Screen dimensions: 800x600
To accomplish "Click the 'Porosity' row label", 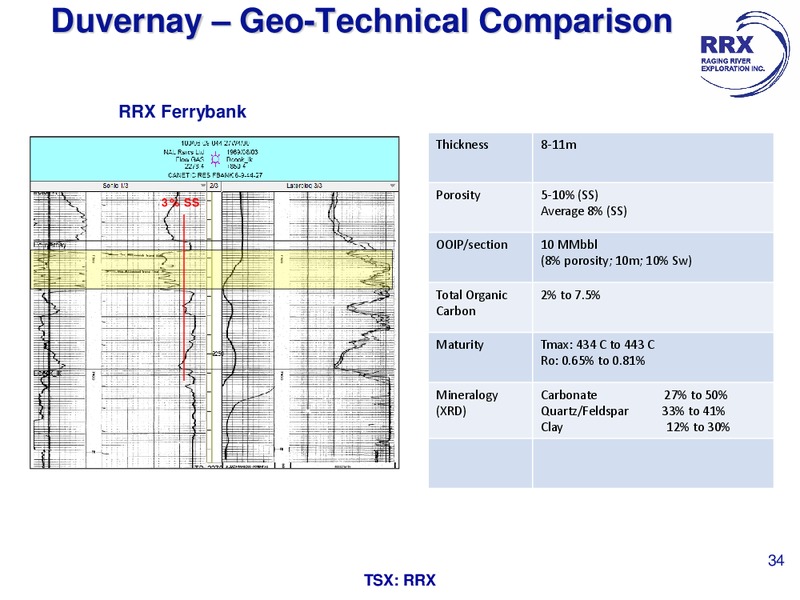I will [458, 195].
